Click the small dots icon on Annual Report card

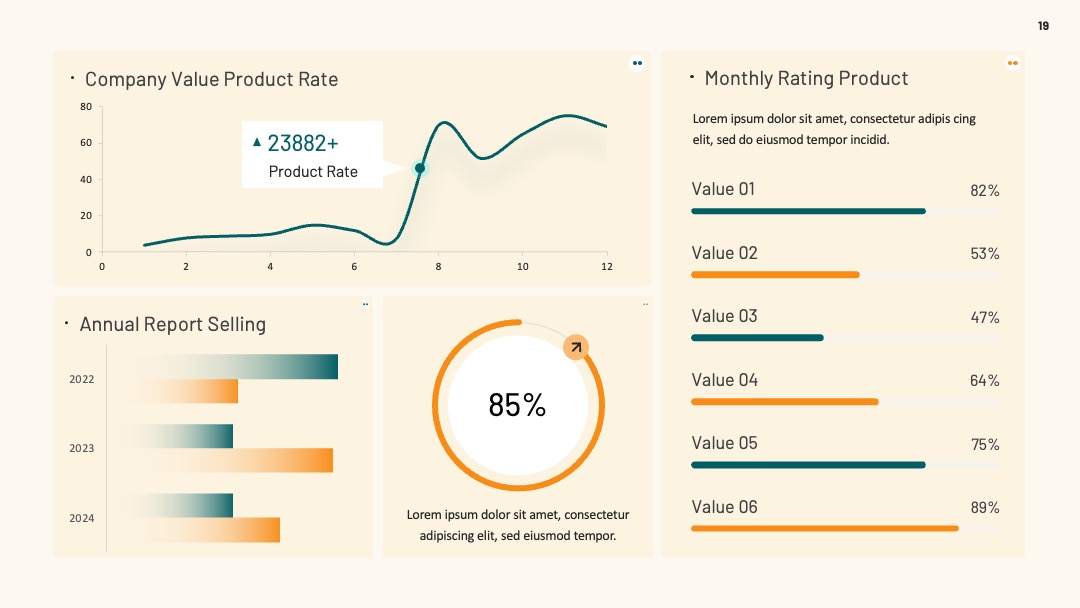click(365, 304)
